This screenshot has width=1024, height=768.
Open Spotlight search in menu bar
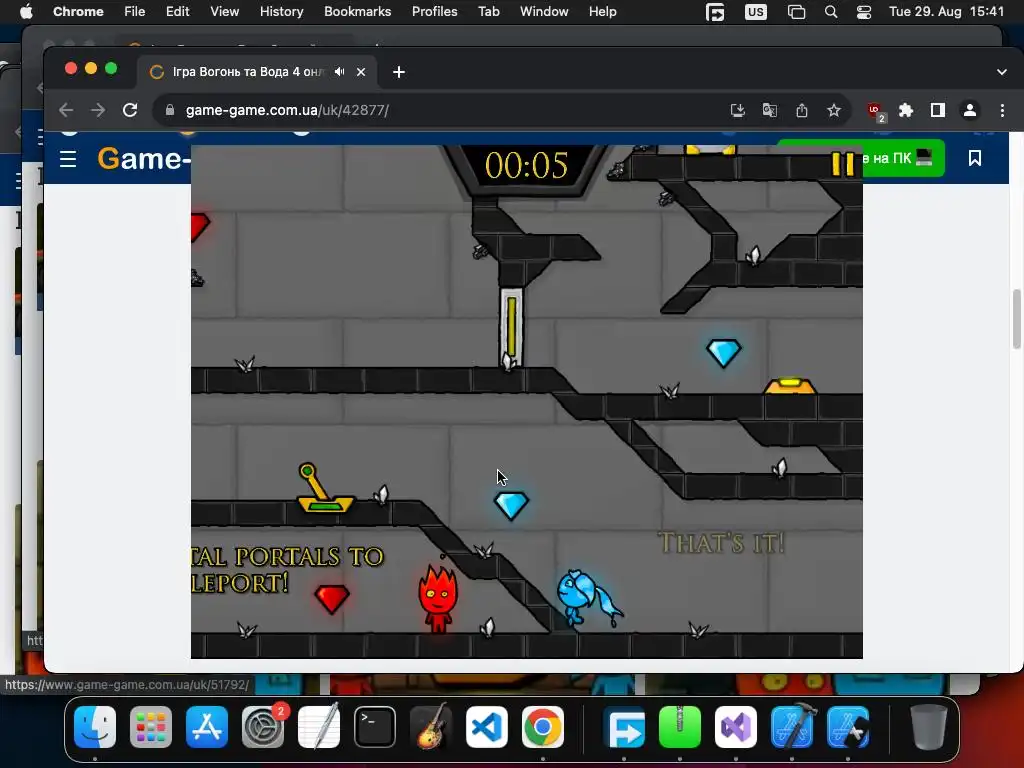(x=831, y=12)
